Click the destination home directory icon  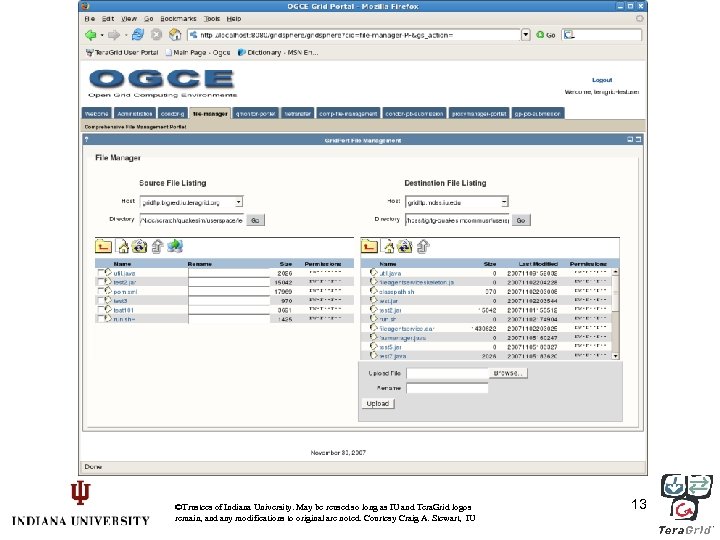click(x=388, y=247)
